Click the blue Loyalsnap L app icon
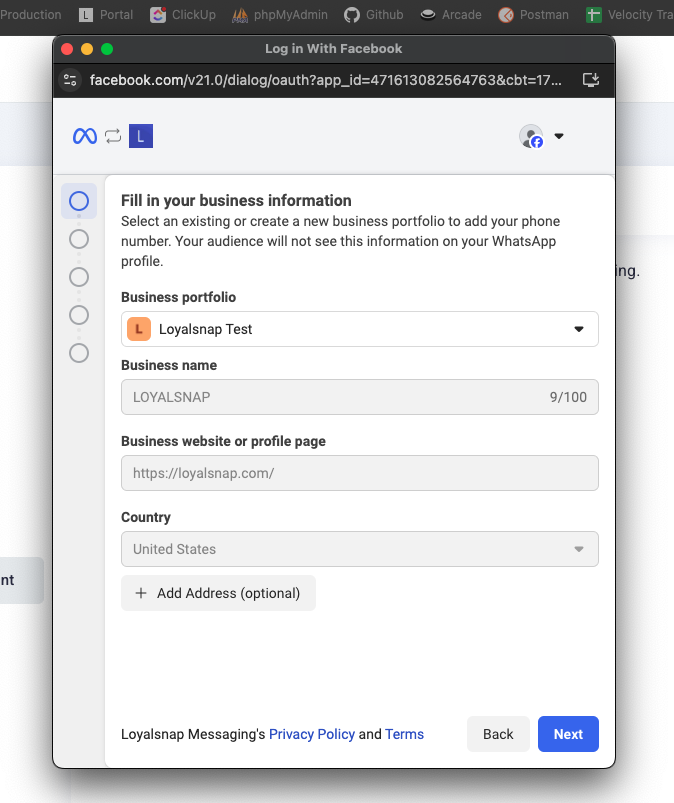 coord(141,136)
